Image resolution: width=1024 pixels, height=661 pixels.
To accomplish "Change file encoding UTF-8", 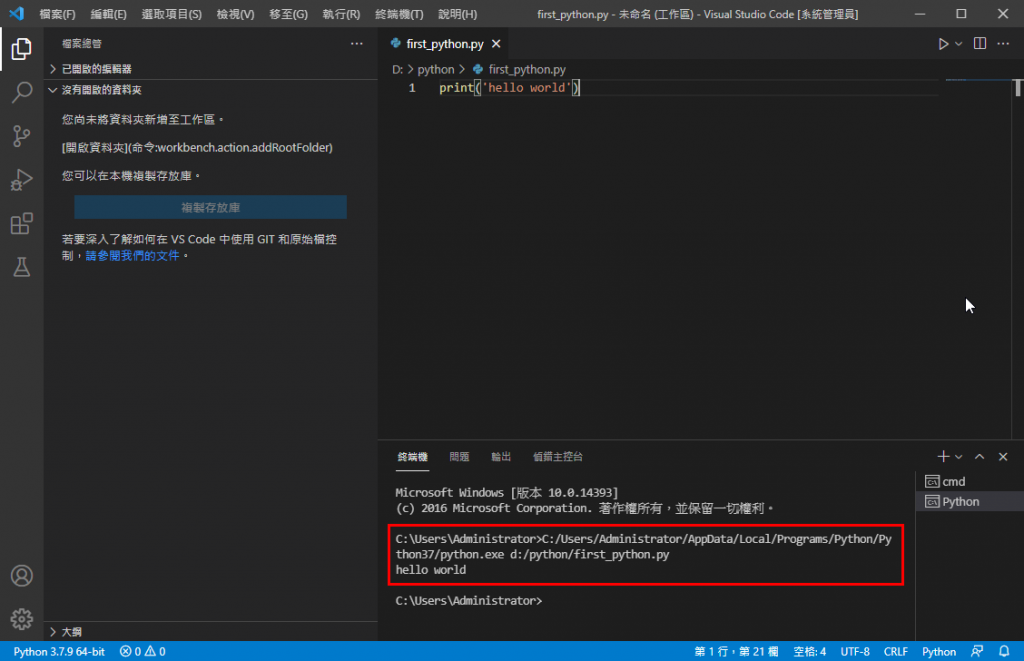I will pyautogui.click(x=855, y=651).
